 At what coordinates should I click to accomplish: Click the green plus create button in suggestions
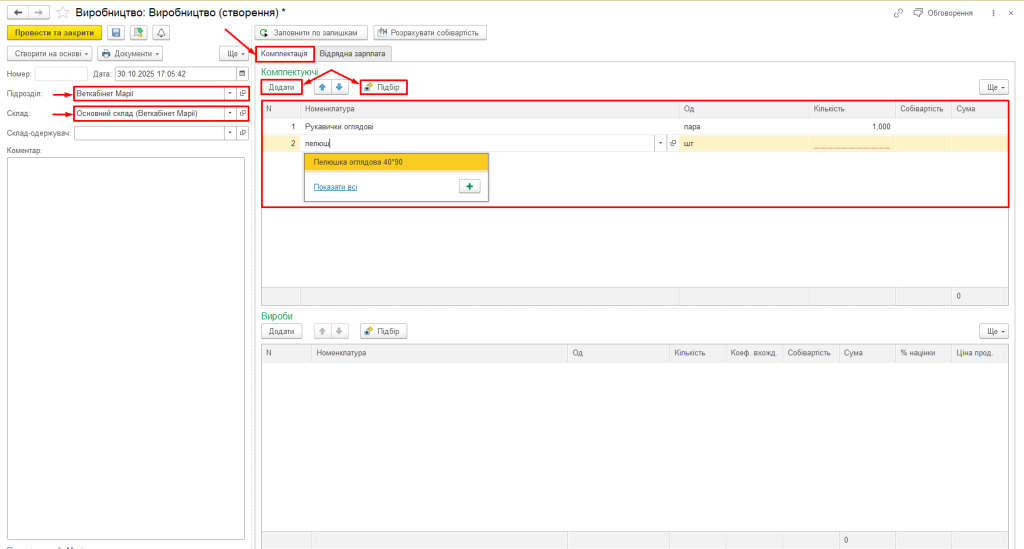click(x=469, y=187)
